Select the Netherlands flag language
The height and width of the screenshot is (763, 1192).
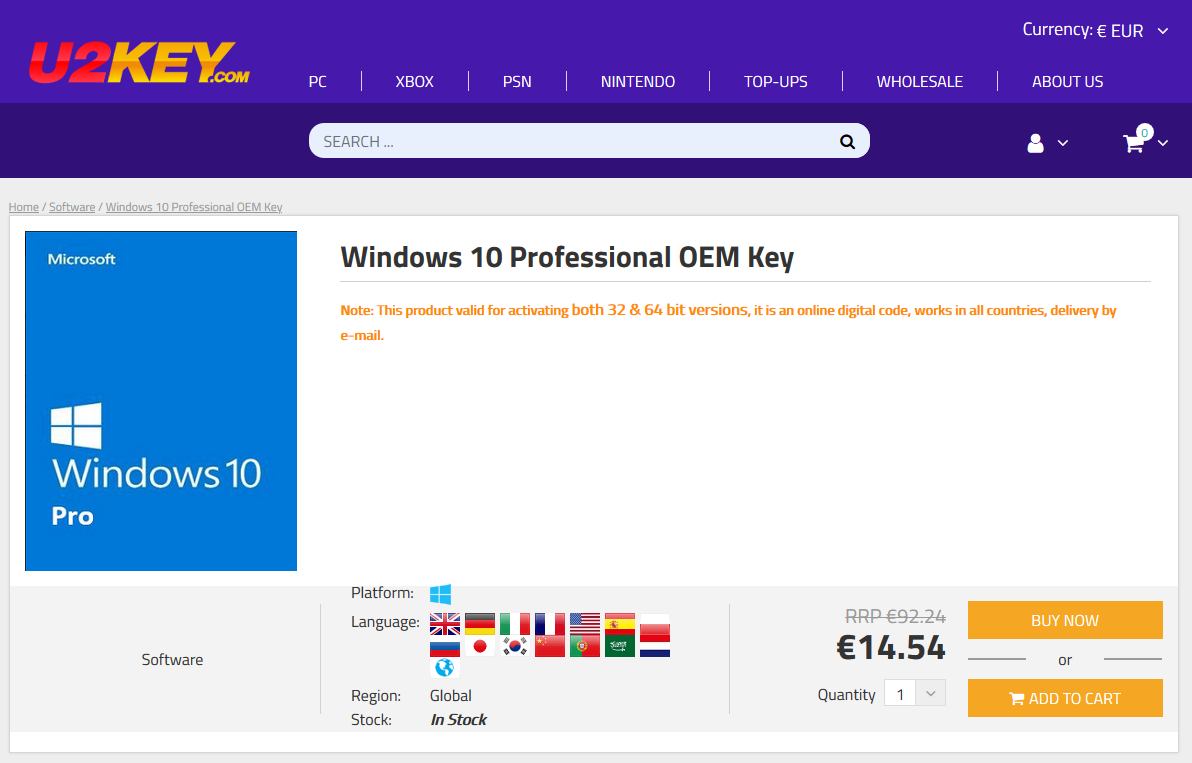[655, 646]
